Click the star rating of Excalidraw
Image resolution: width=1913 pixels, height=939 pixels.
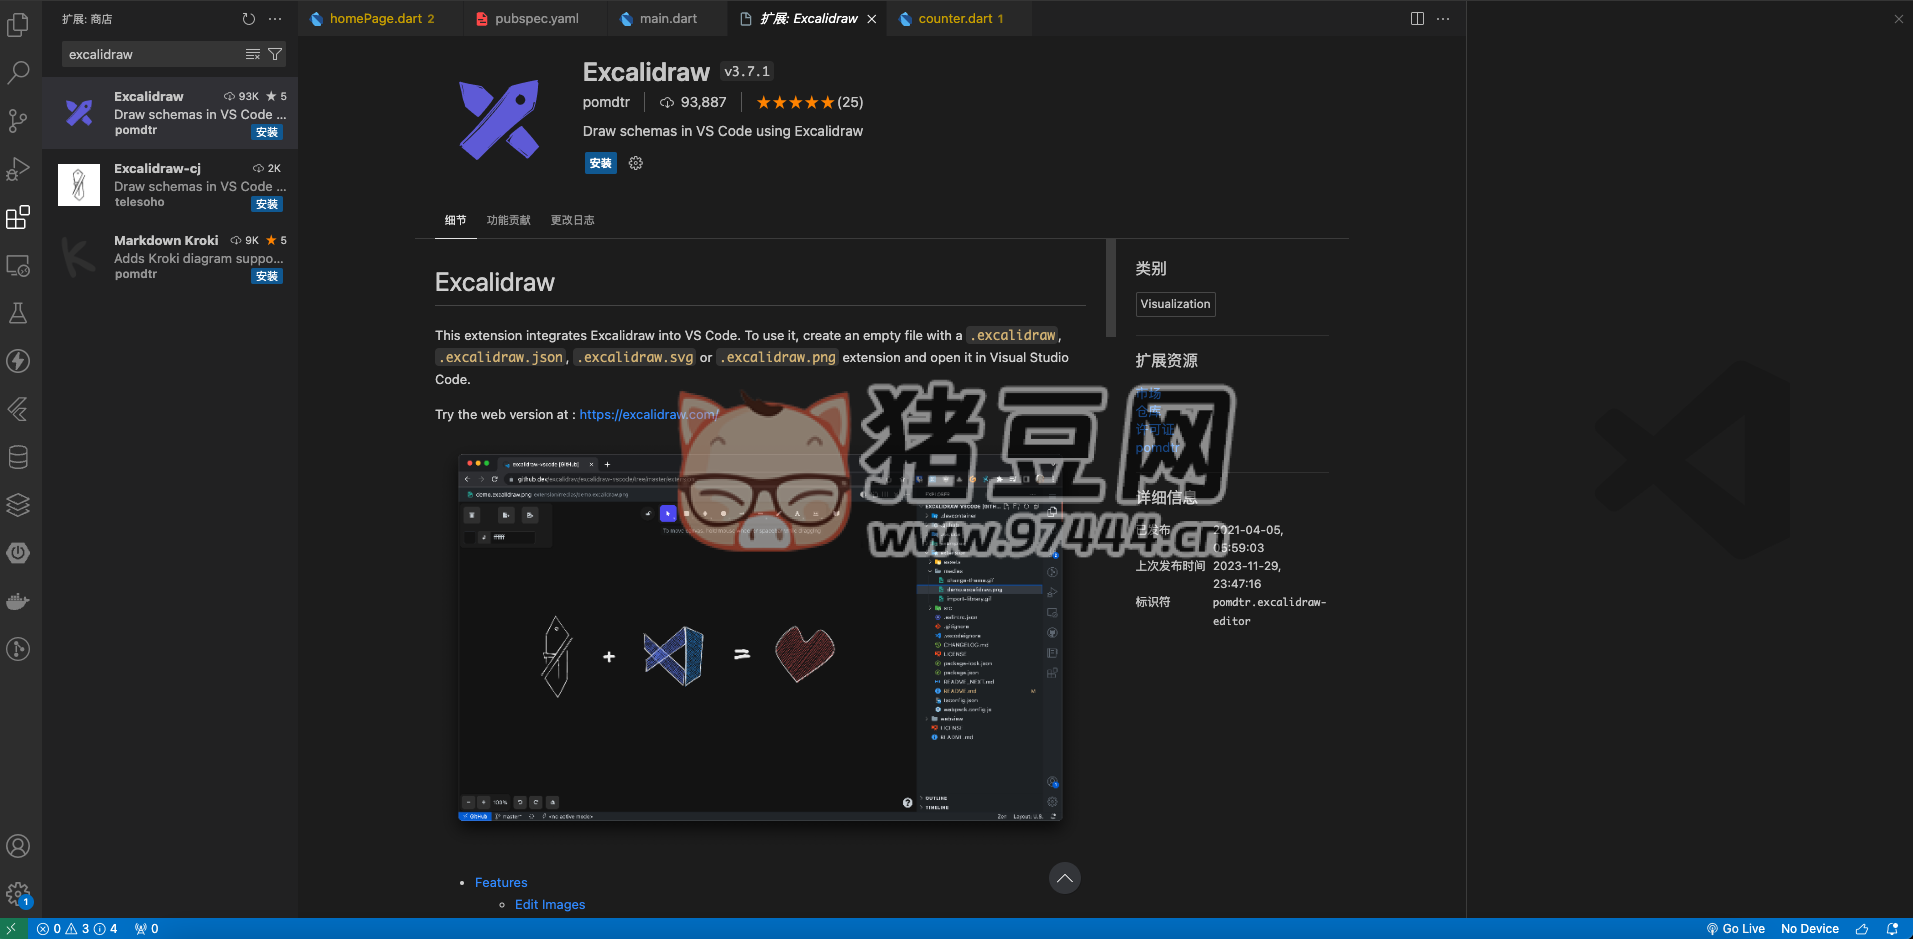click(809, 102)
